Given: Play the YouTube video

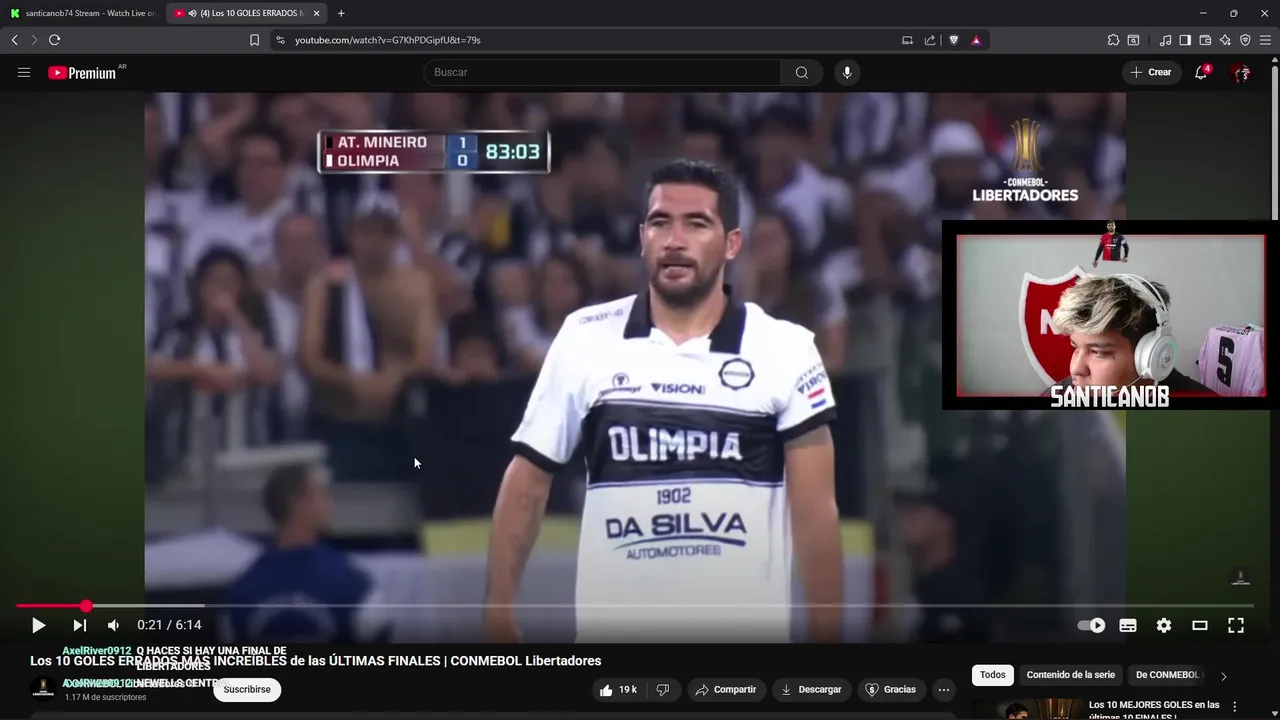Looking at the screenshot, I should click(38, 625).
